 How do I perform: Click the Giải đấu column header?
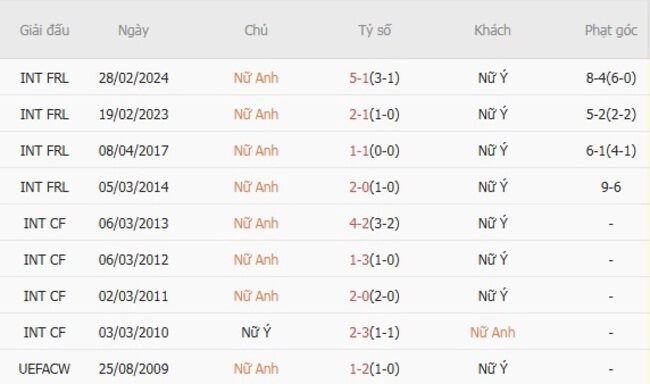tap(44, 30)
